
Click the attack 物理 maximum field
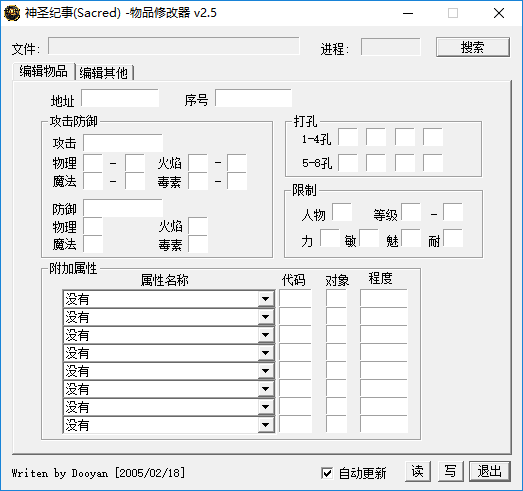pyautogui.click(x=135, y=163)
